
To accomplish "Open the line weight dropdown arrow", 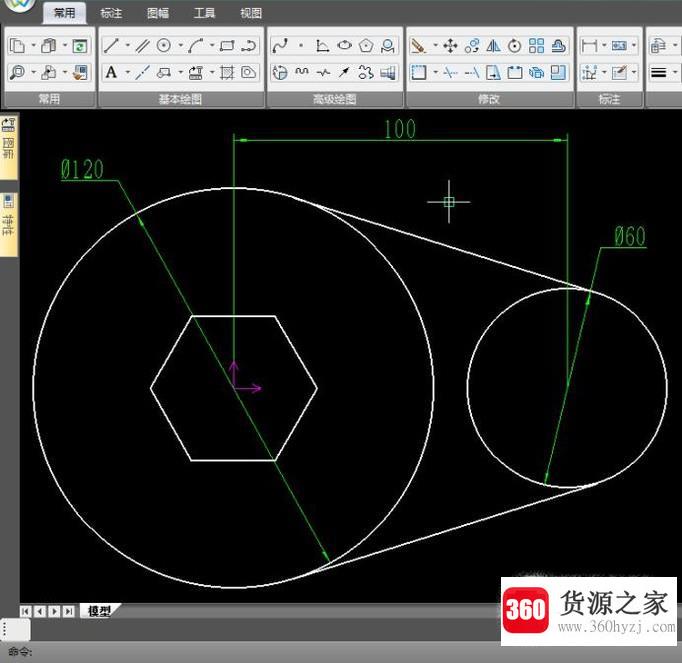I will 675,72.
